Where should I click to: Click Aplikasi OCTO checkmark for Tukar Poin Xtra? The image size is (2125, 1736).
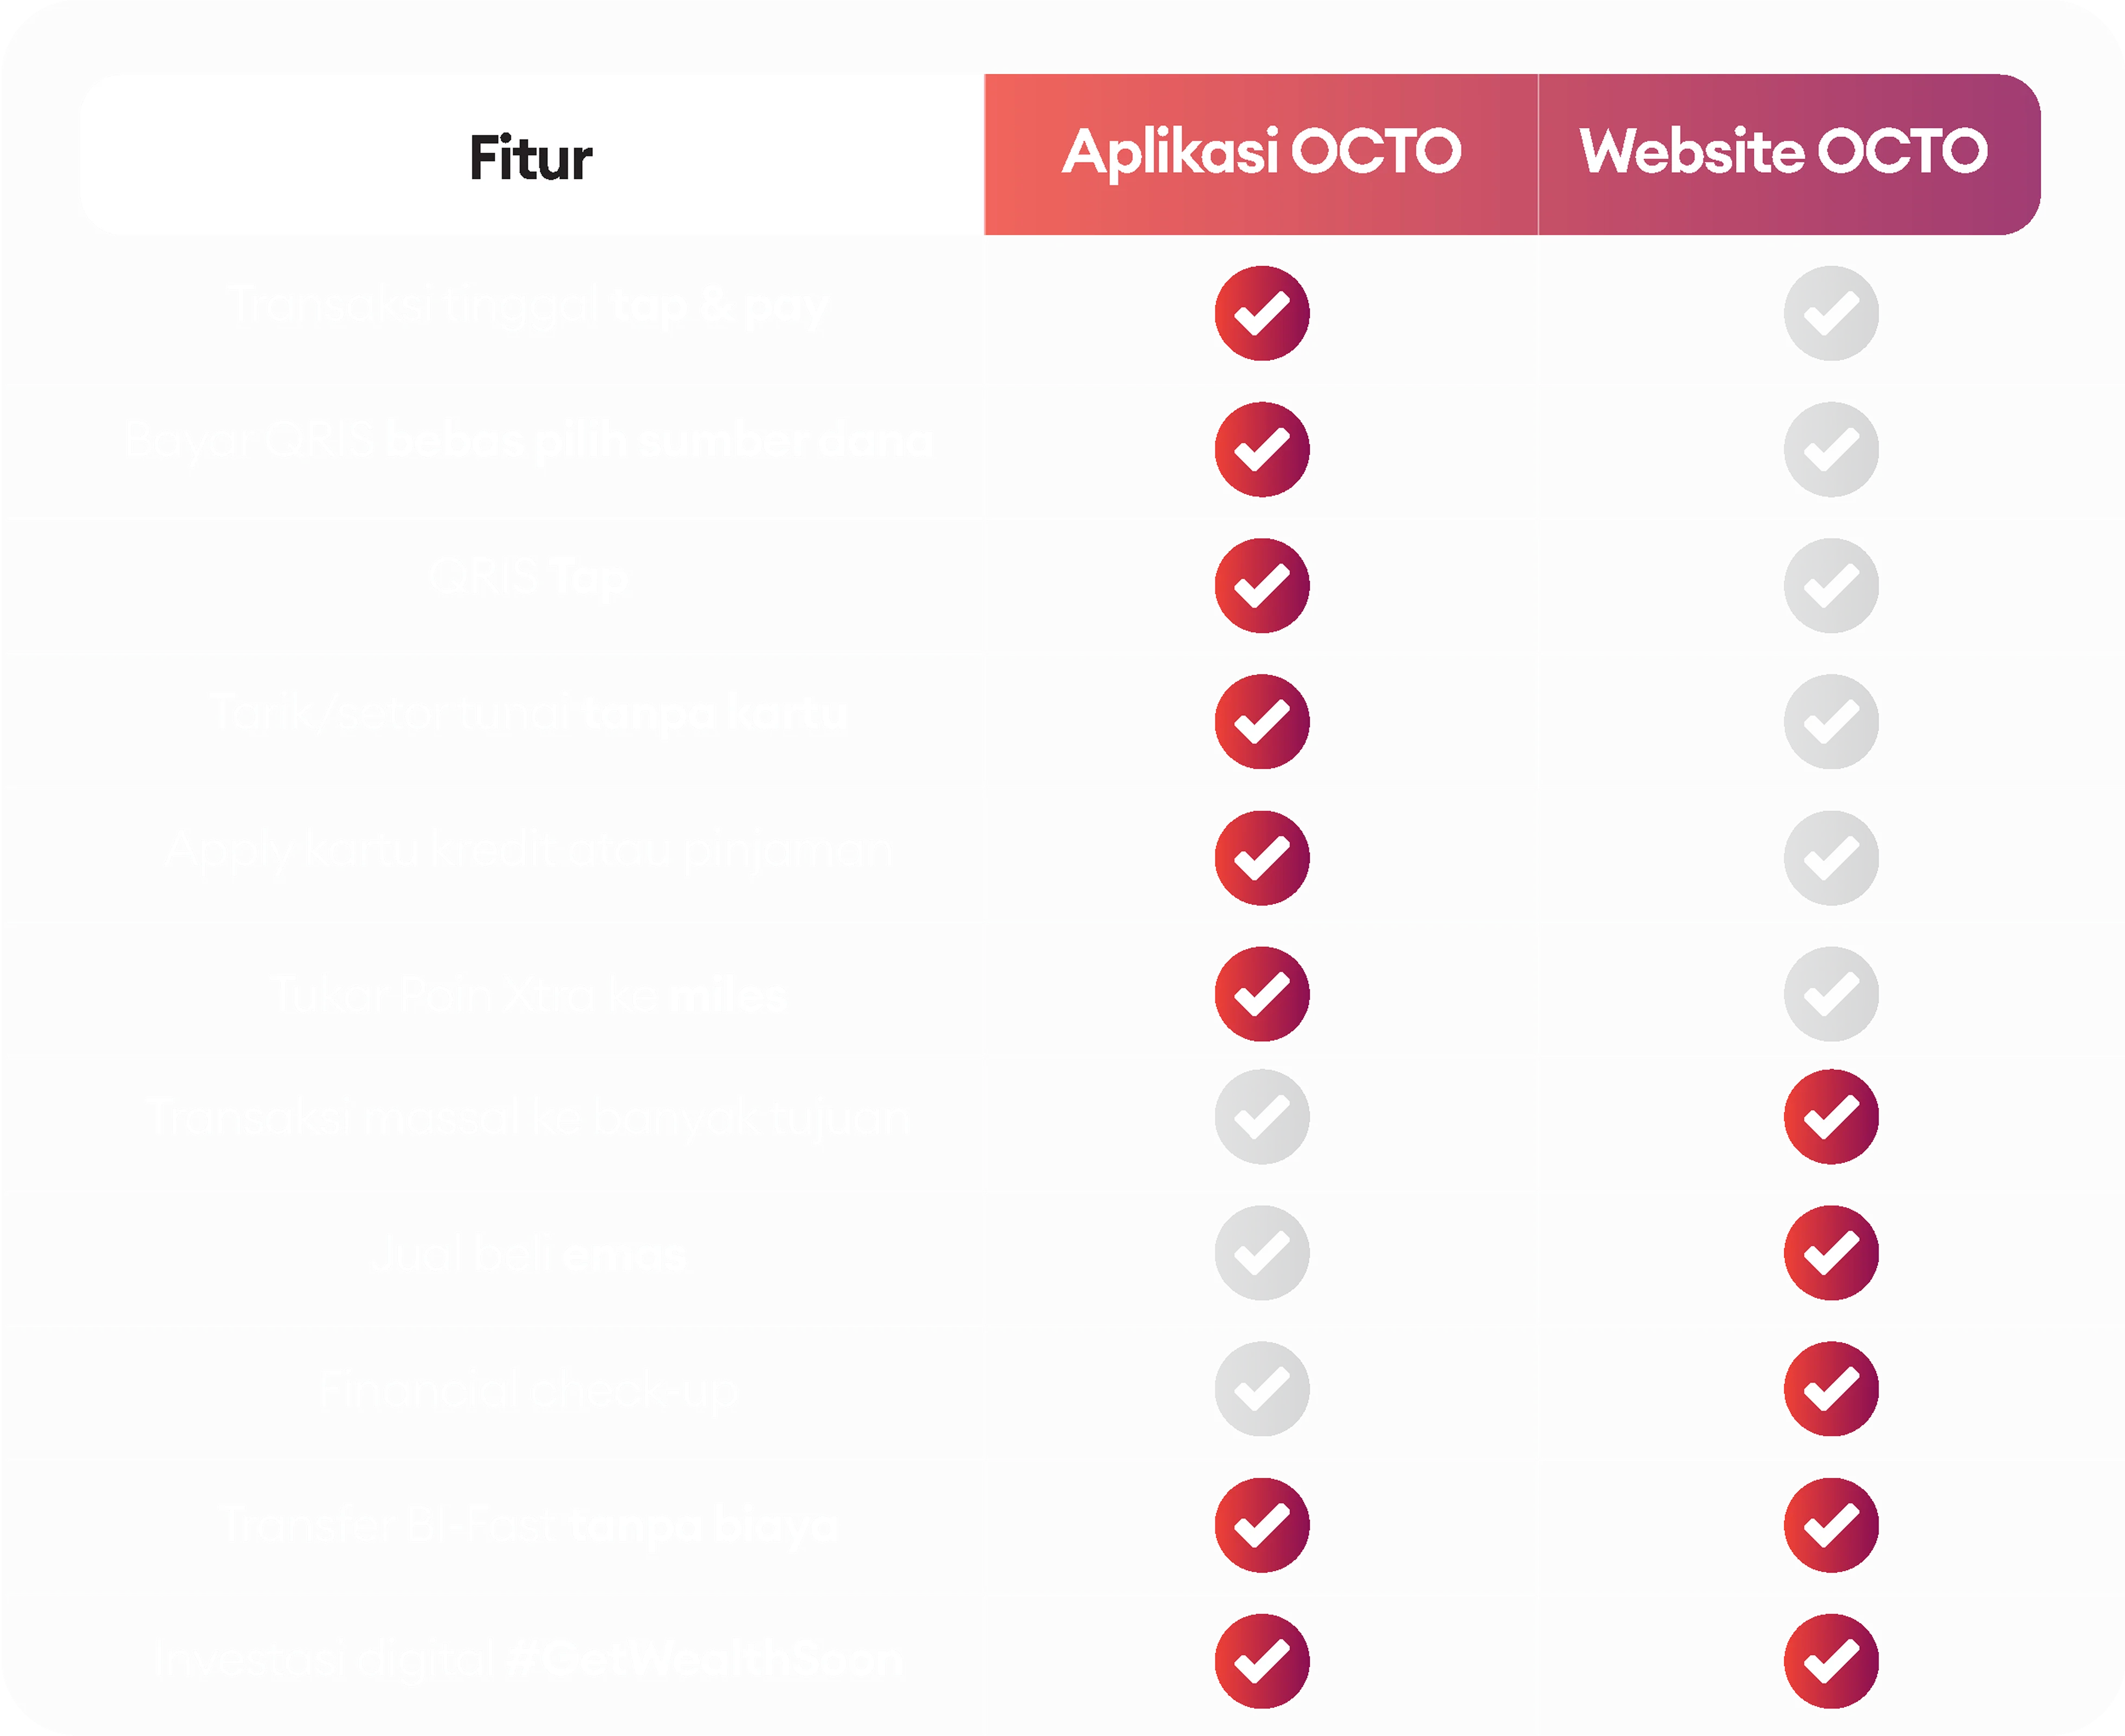(x=1261, y=993)
